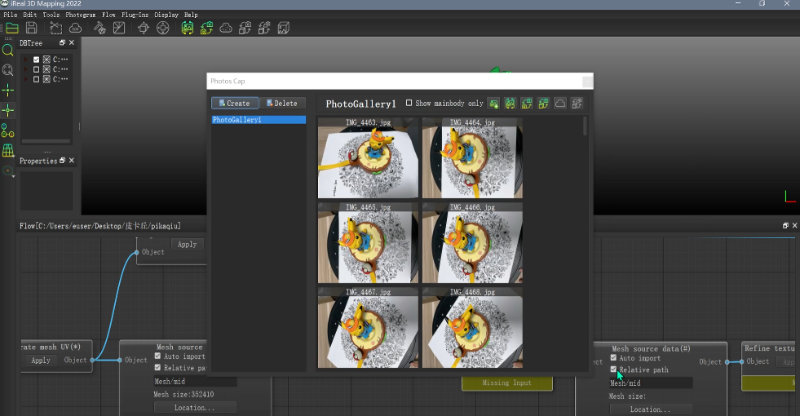Click the 3D wireframe cube icon at toolbar end
Viewport: 800px width, 416px height.
[x=284, y=28]
